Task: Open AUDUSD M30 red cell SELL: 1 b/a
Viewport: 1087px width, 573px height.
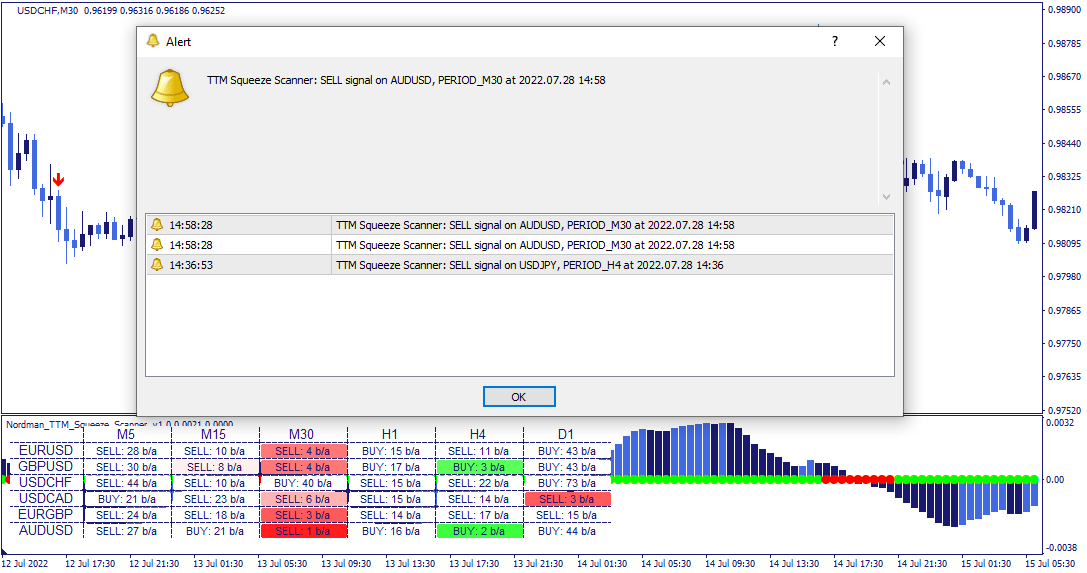Action: (304, 531)
